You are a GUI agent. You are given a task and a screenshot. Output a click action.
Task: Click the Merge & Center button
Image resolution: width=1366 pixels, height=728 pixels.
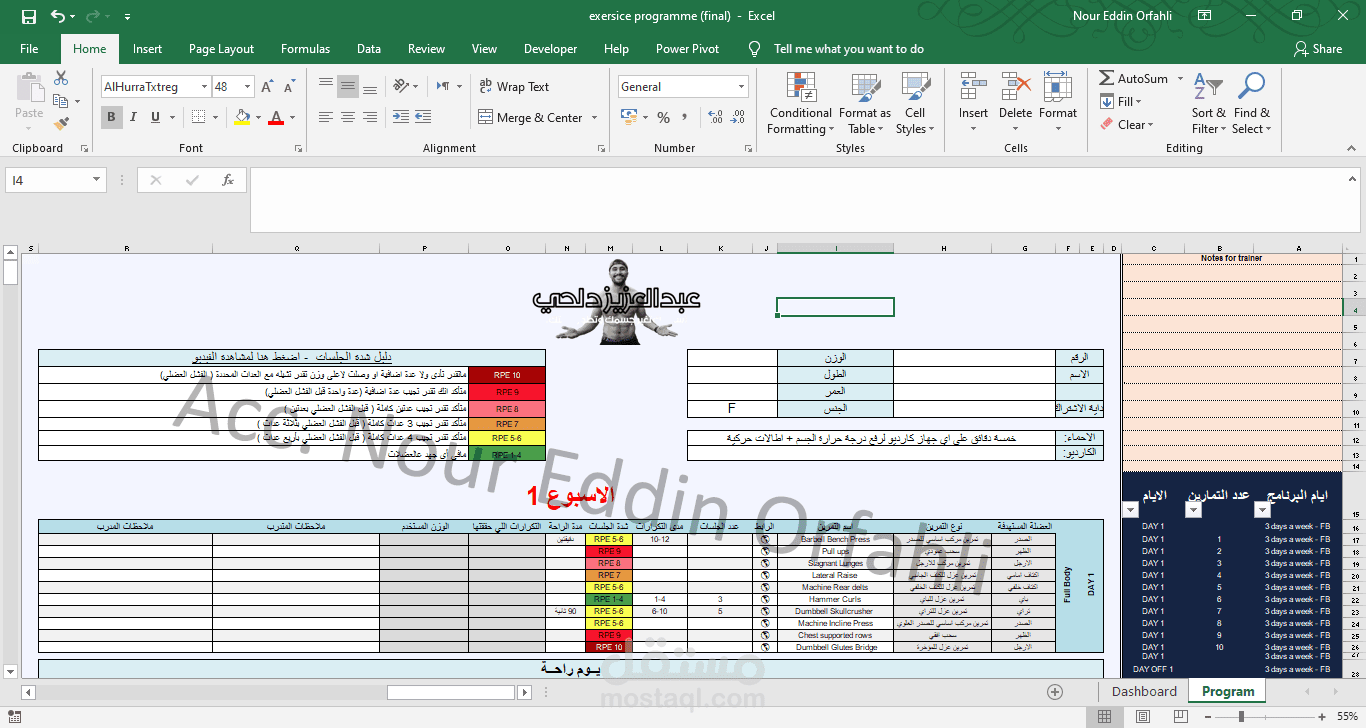click(531, 118)
